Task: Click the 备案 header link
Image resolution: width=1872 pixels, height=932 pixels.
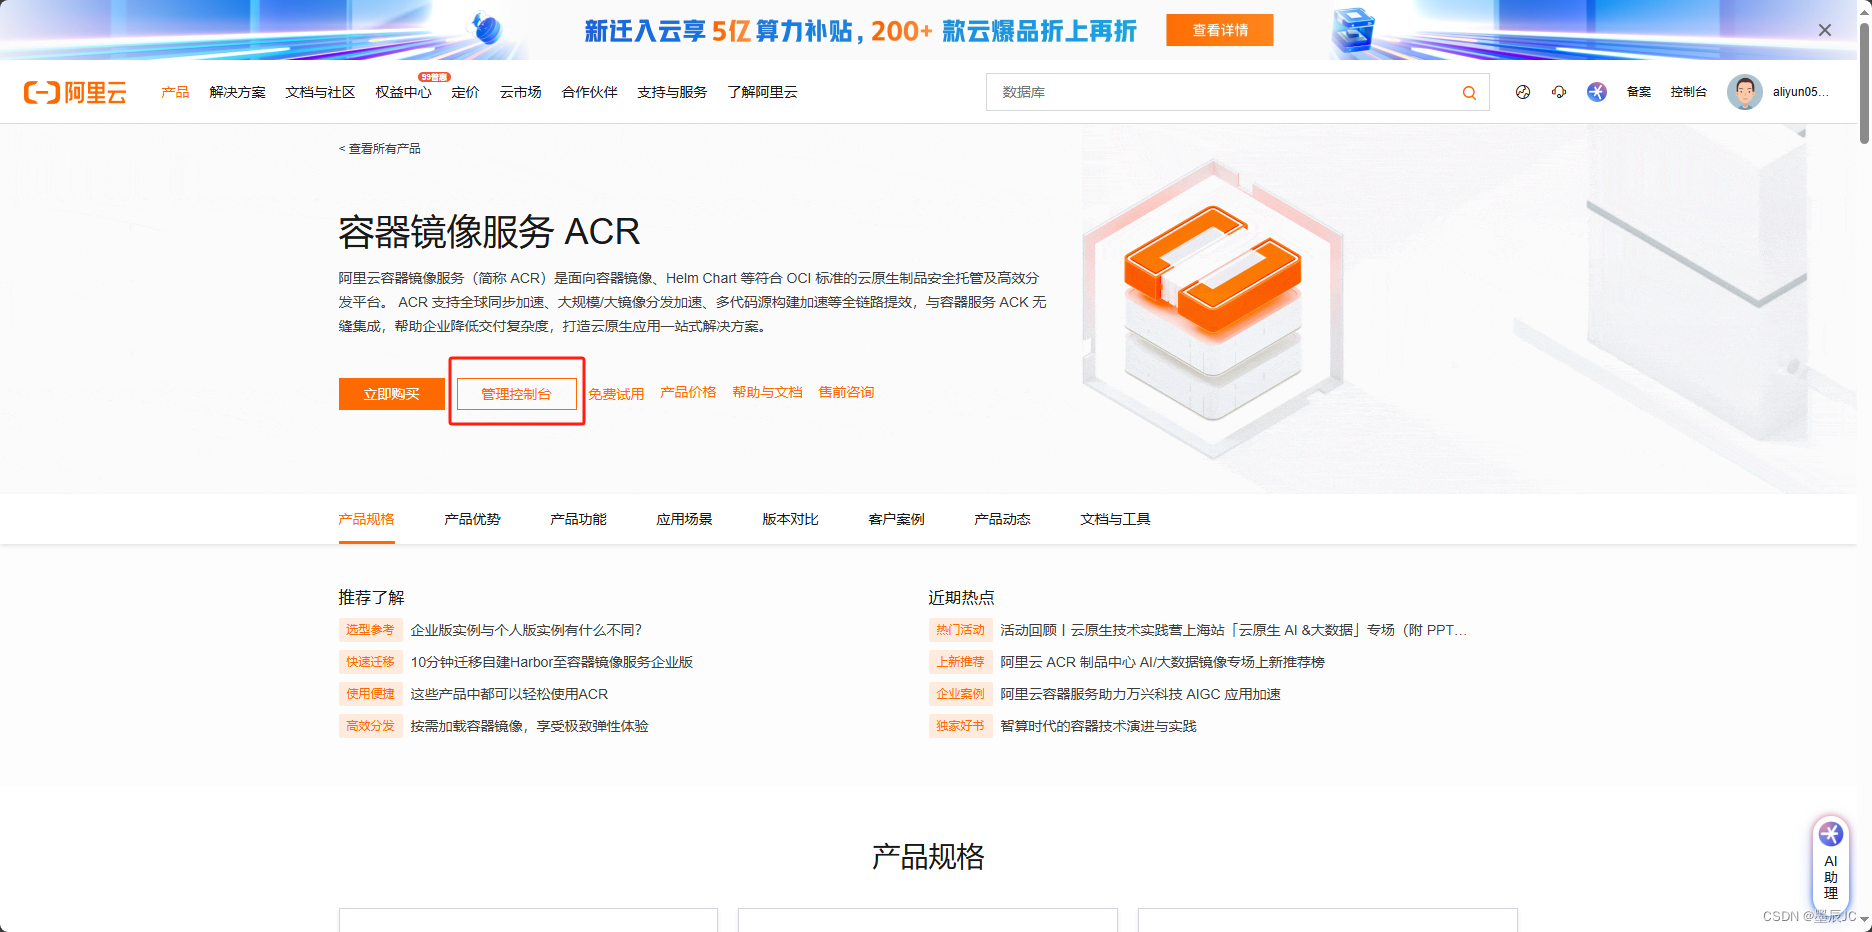Action: click(x=1639, y=92)
